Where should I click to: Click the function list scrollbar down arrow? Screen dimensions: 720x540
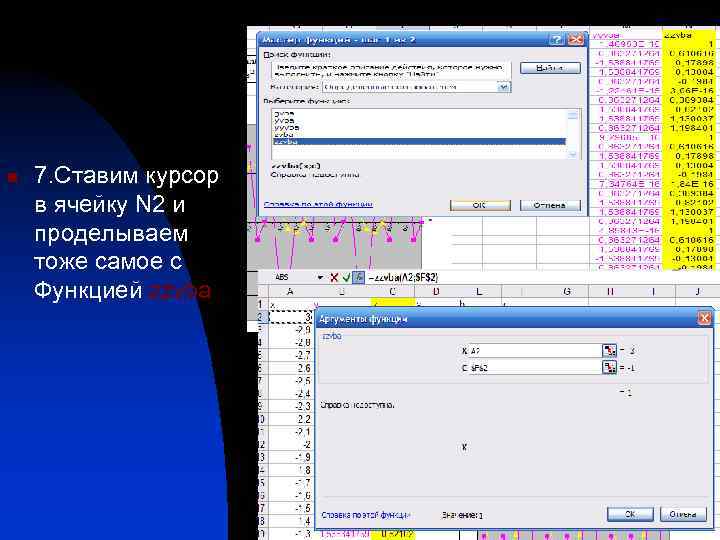pos(573,154)
